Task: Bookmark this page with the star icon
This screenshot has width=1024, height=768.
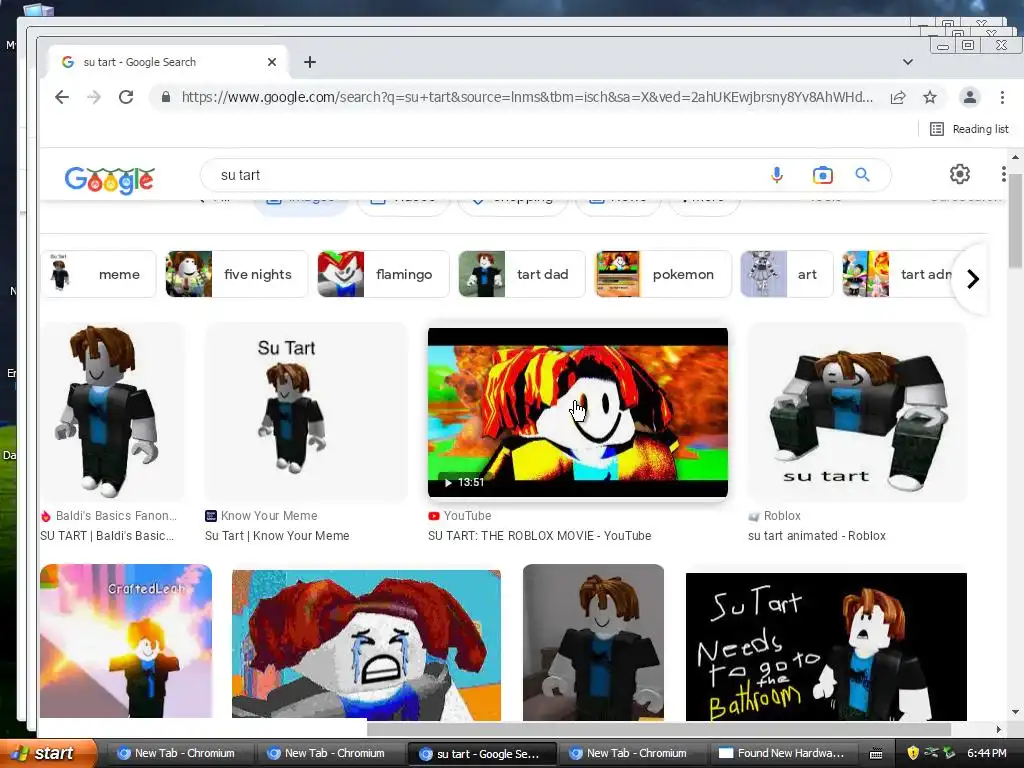Action: click(930, 97)
